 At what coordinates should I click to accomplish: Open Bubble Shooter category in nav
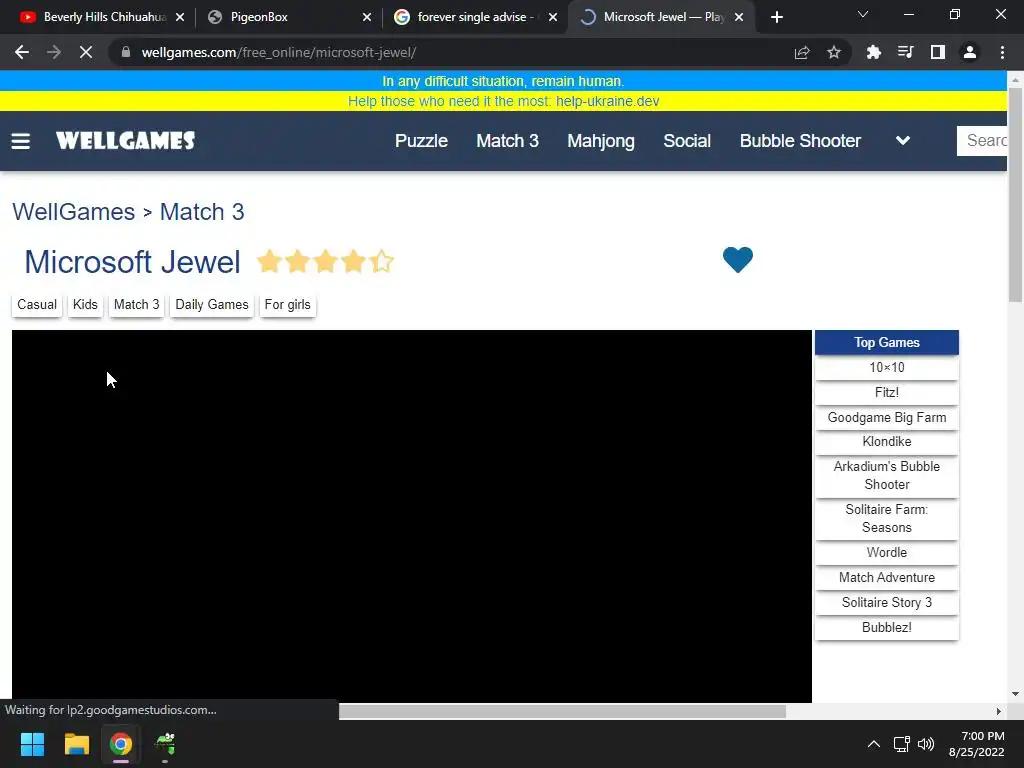click(800, 141)
